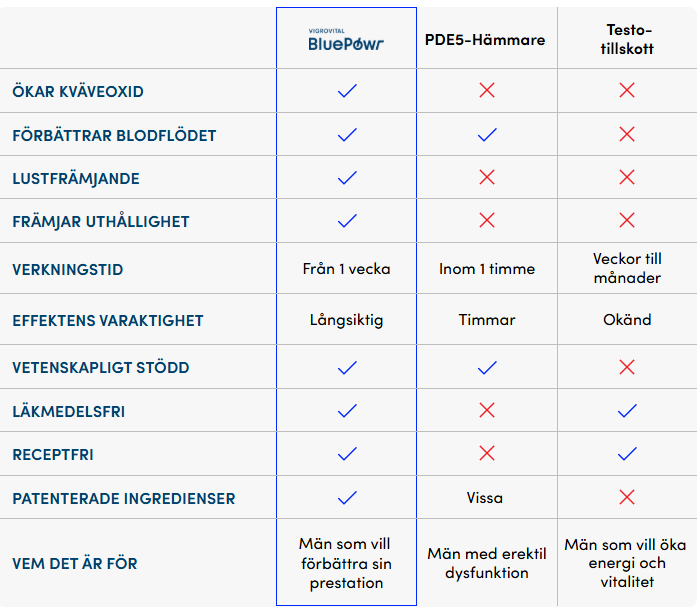Select the PDE5-Hämmare column header
The width and height of the screenshot is (700, 615).
[x=485, y=40]
